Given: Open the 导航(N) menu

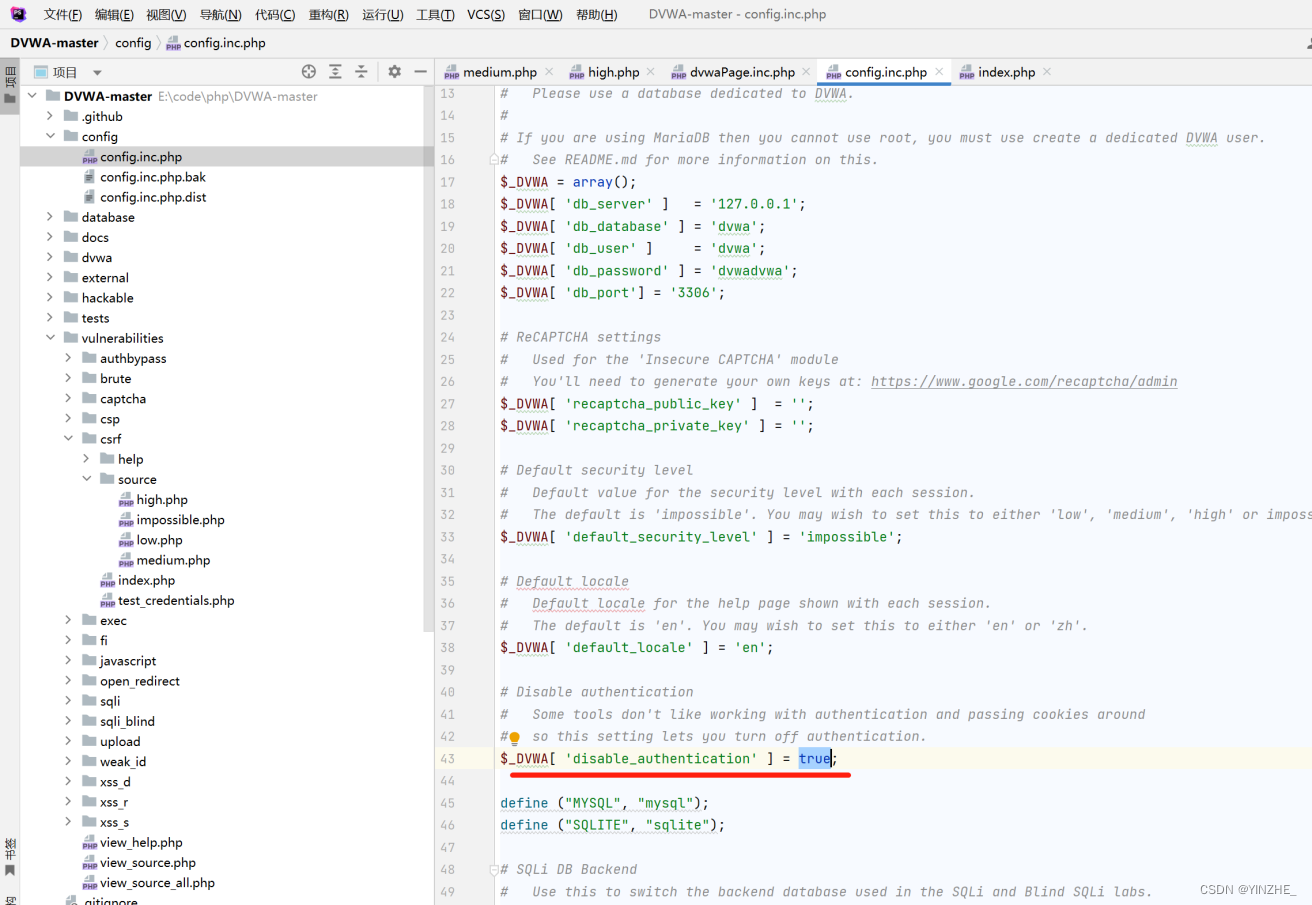Looking at the screenshot, I should click(220, 15).
